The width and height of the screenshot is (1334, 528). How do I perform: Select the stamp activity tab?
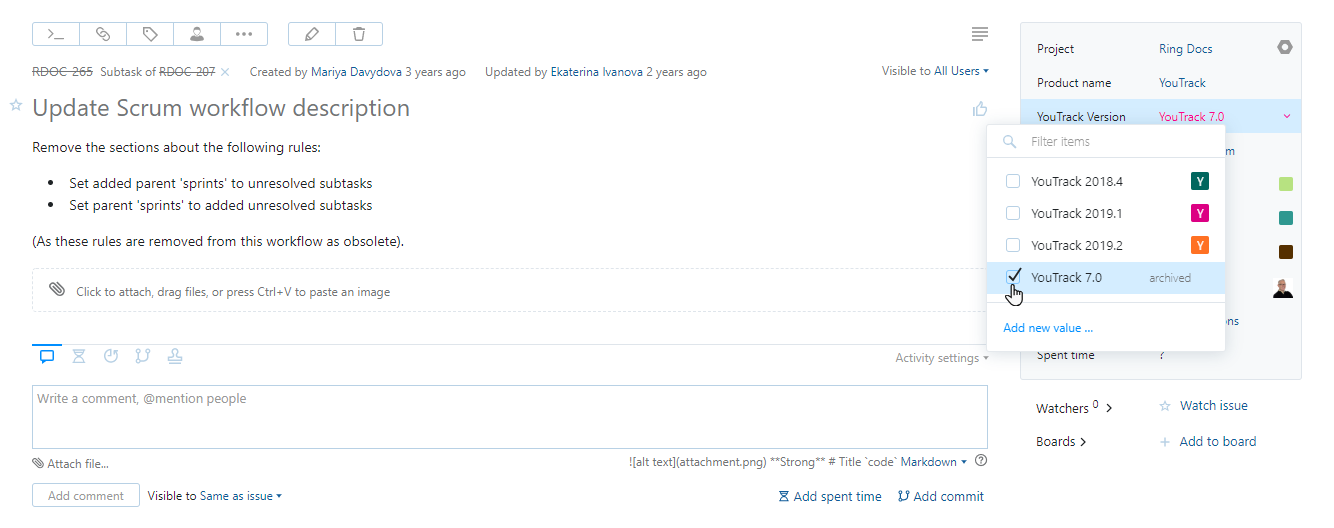point(175,356)
